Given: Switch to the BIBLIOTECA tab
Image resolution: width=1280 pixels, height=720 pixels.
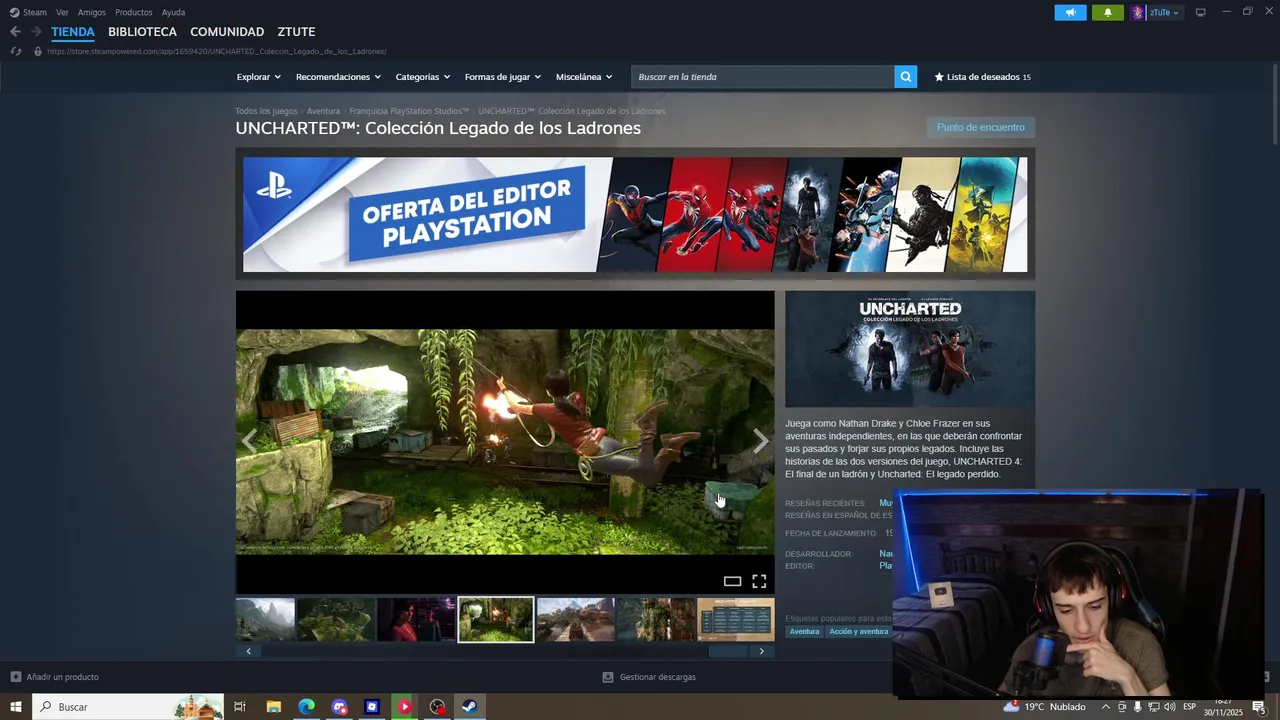Looking at the screenshot, I should coord(142,32).
